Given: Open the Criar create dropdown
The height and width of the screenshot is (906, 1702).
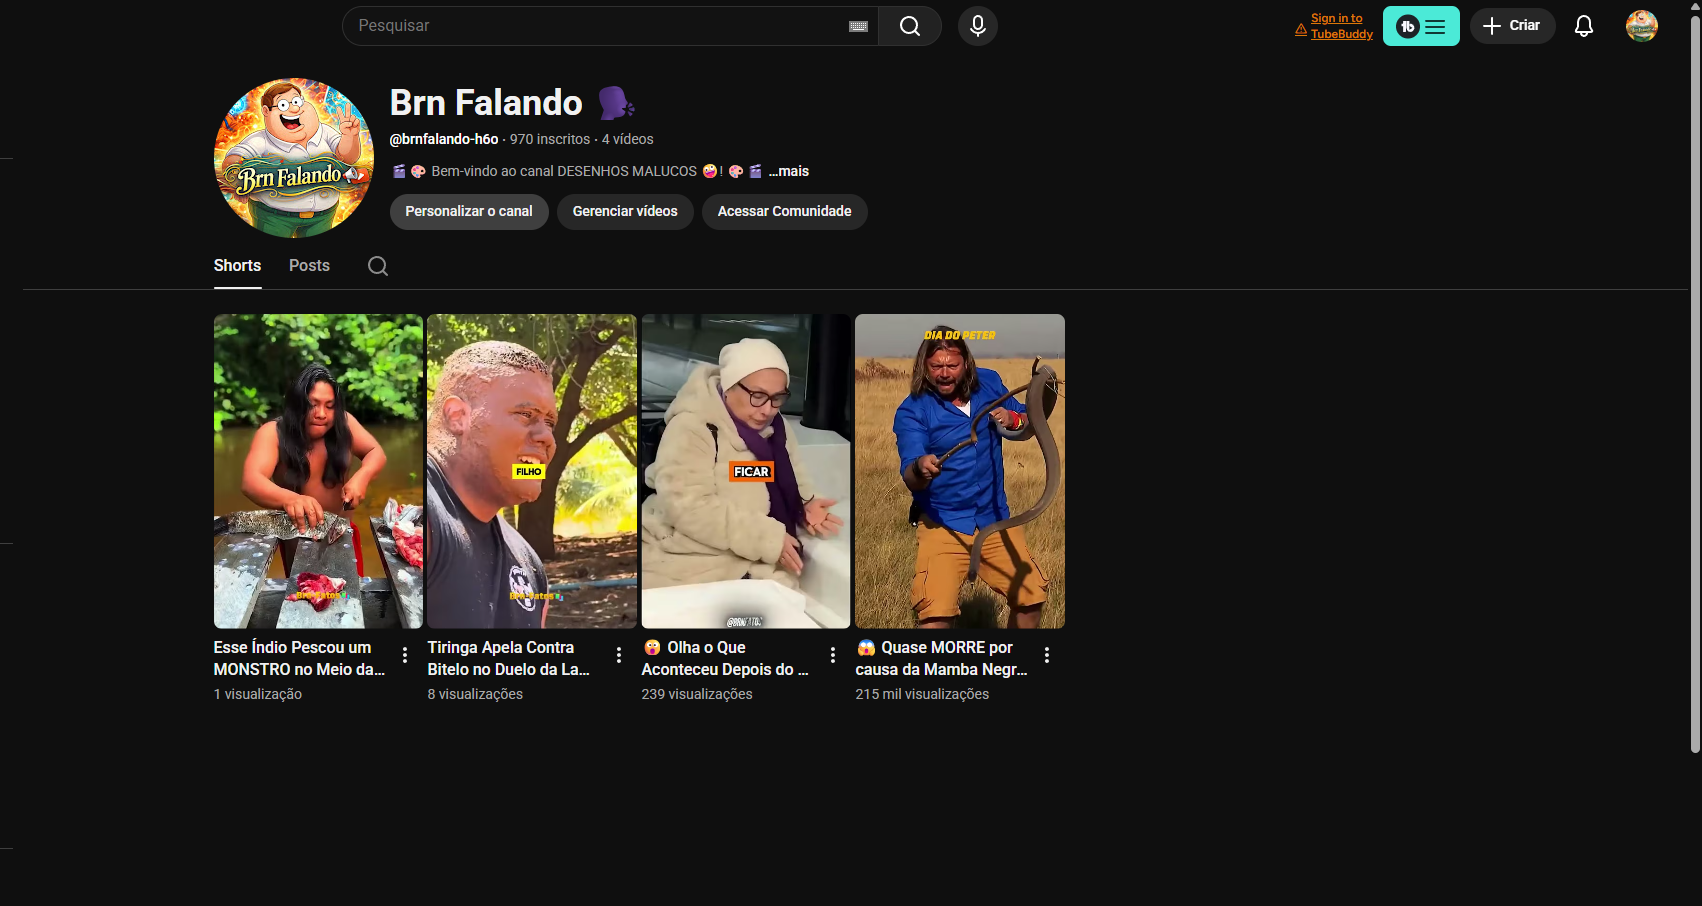Looking at the screenshot, I should (x=1512, y=26).
